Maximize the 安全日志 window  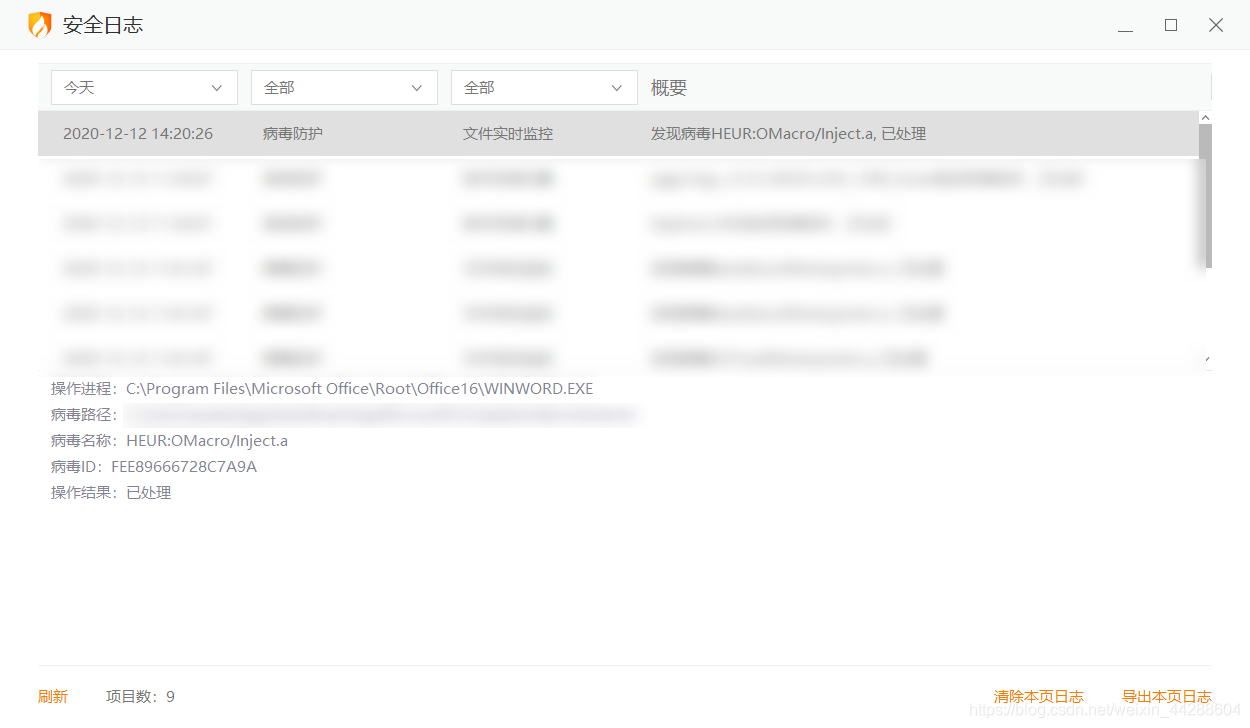pos(1171,26)
